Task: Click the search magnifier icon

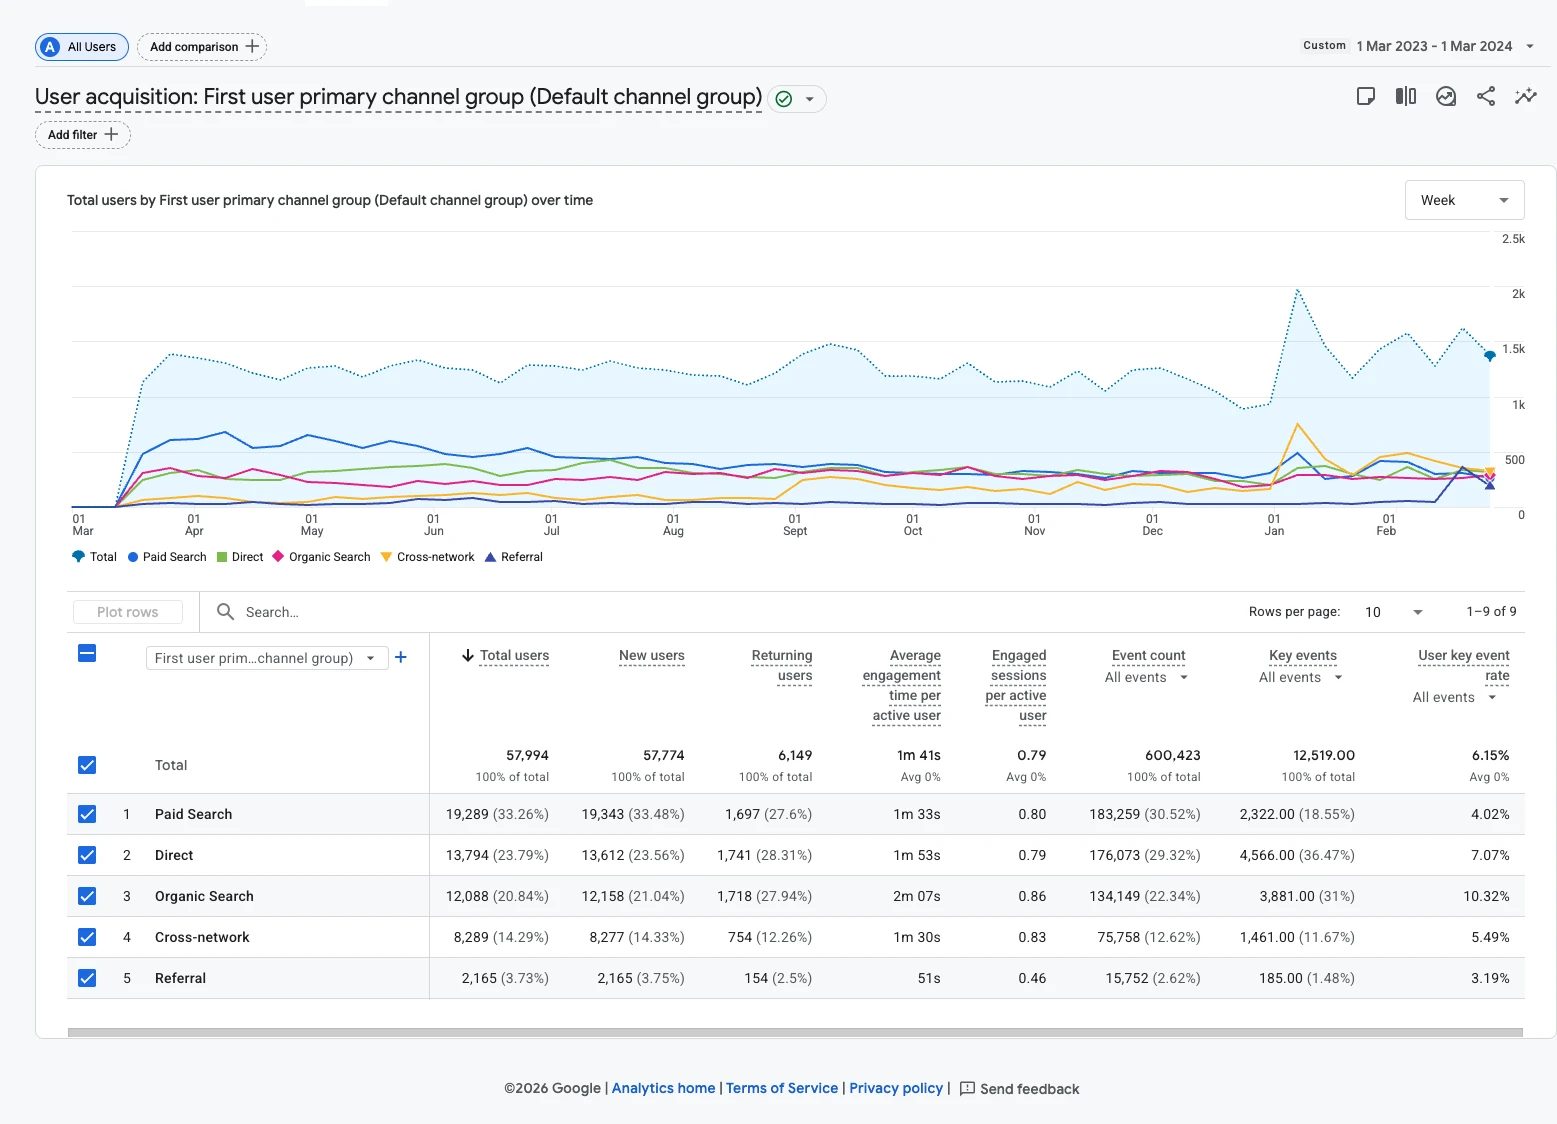Action: click(x=226, y=611)
